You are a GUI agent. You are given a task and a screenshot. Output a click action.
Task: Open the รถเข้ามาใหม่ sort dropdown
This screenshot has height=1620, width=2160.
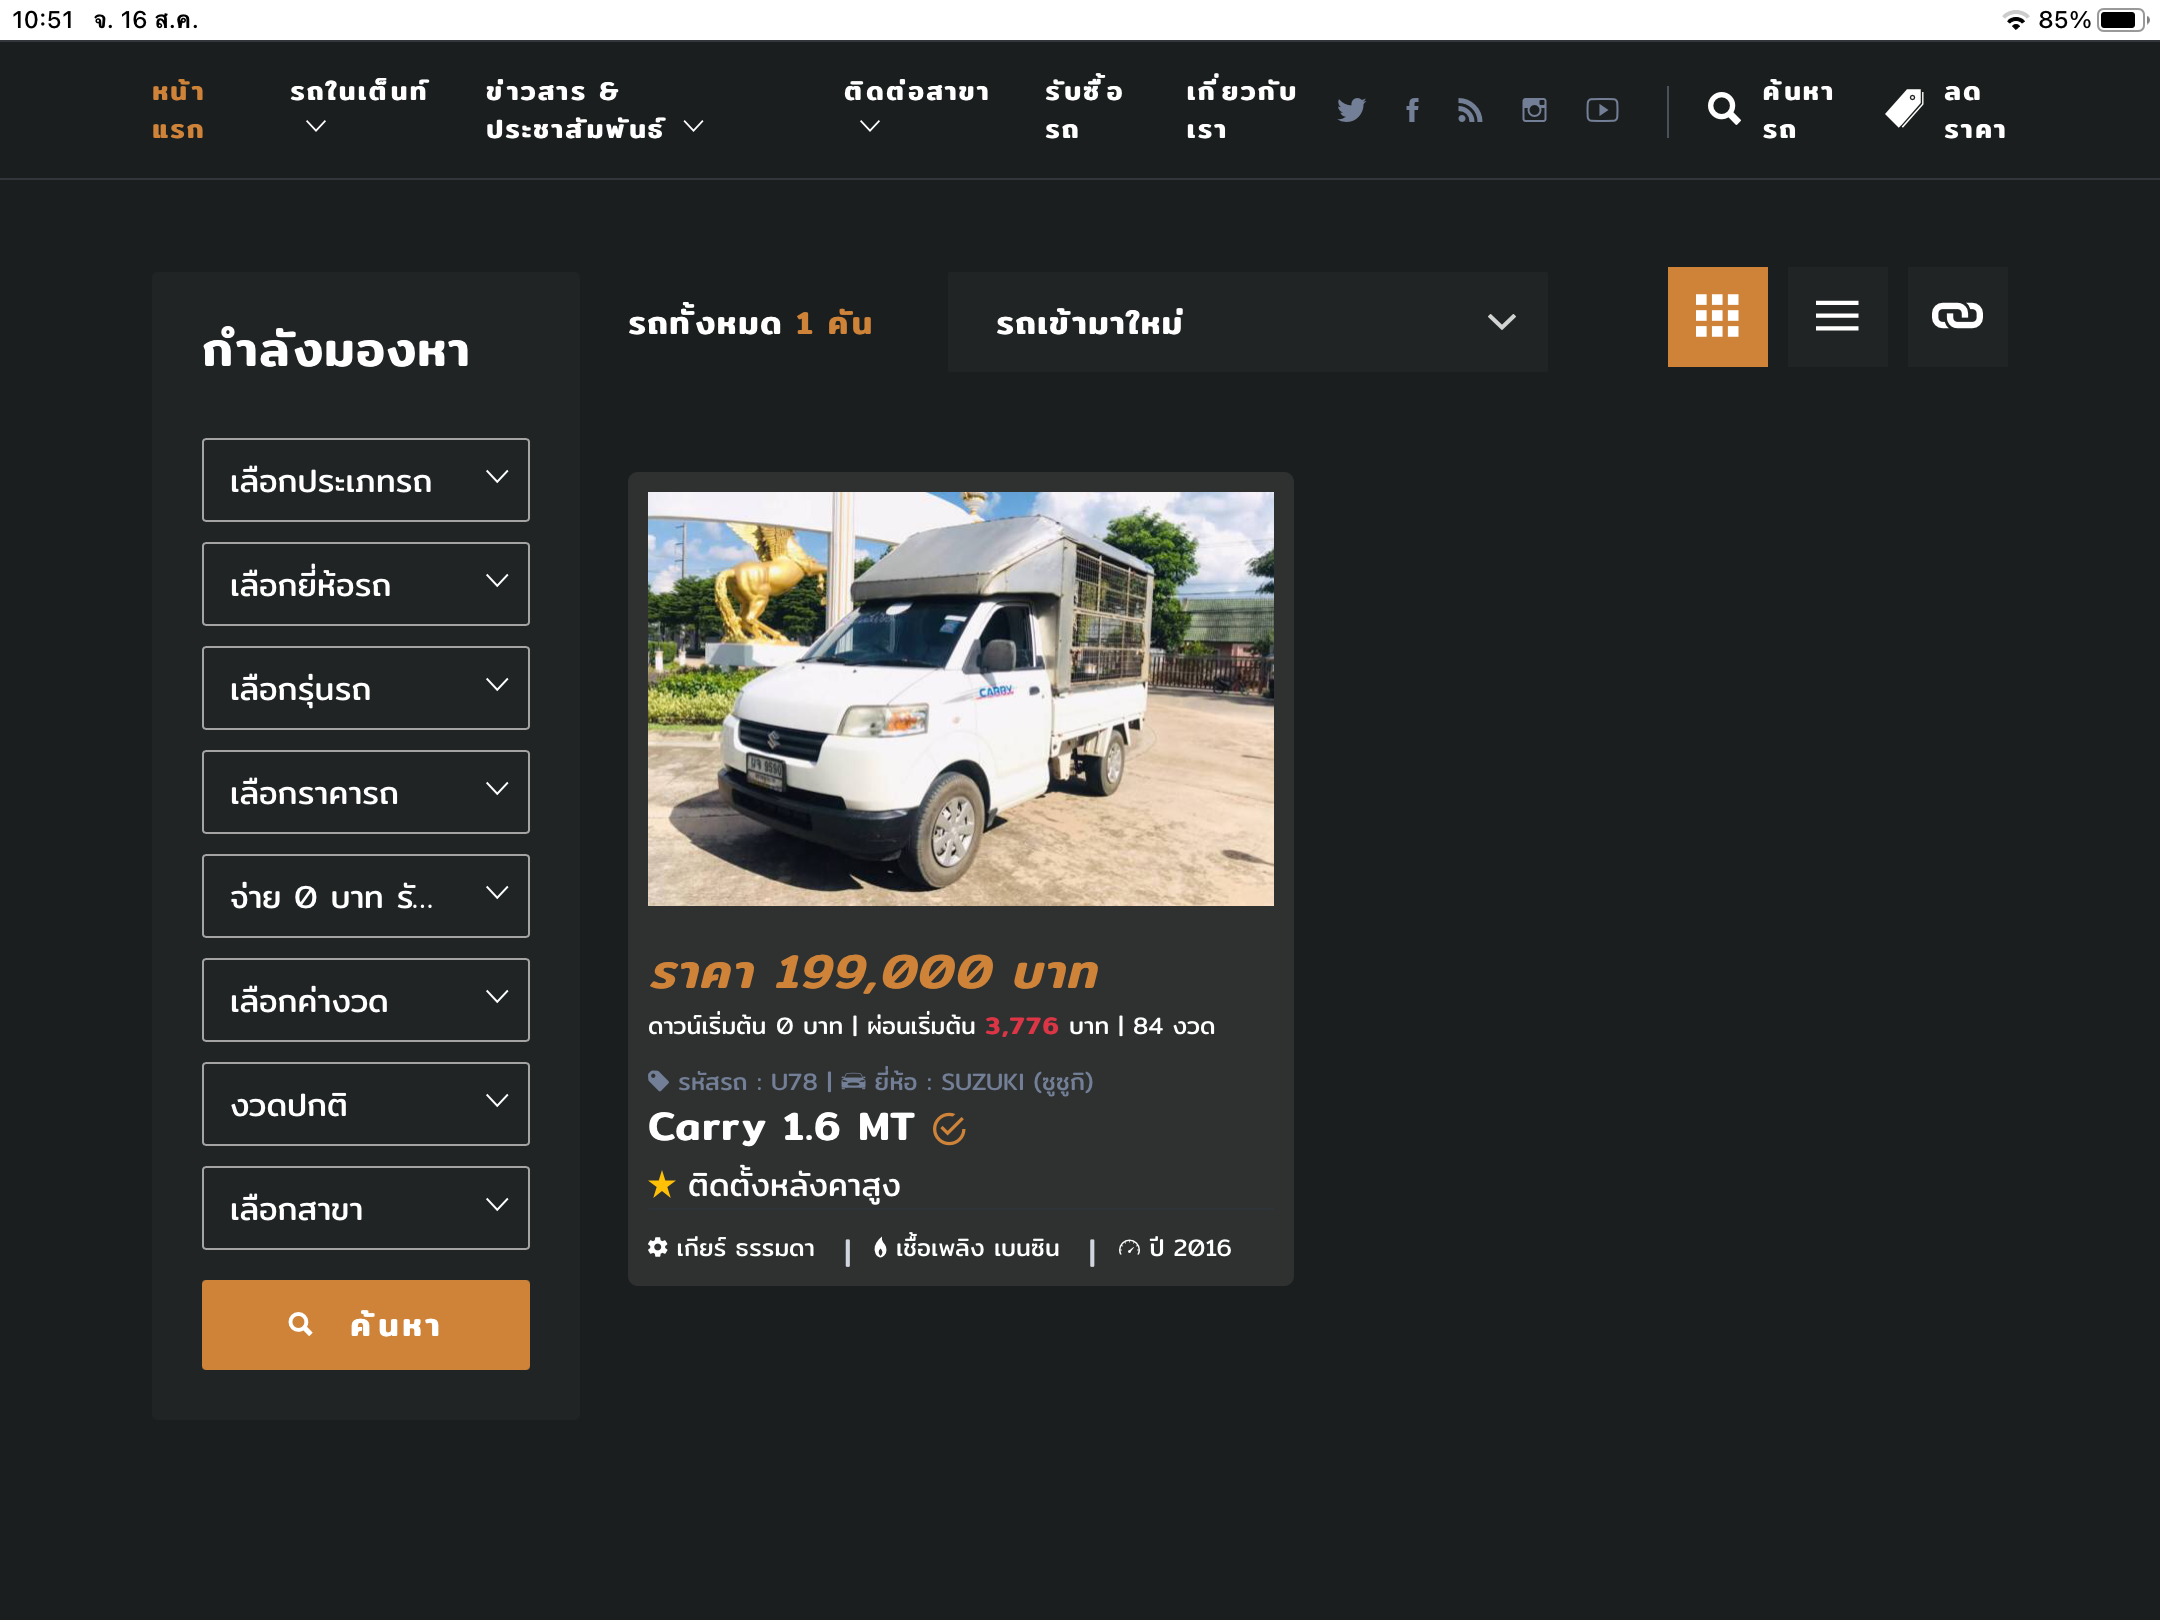point(1247,322)
